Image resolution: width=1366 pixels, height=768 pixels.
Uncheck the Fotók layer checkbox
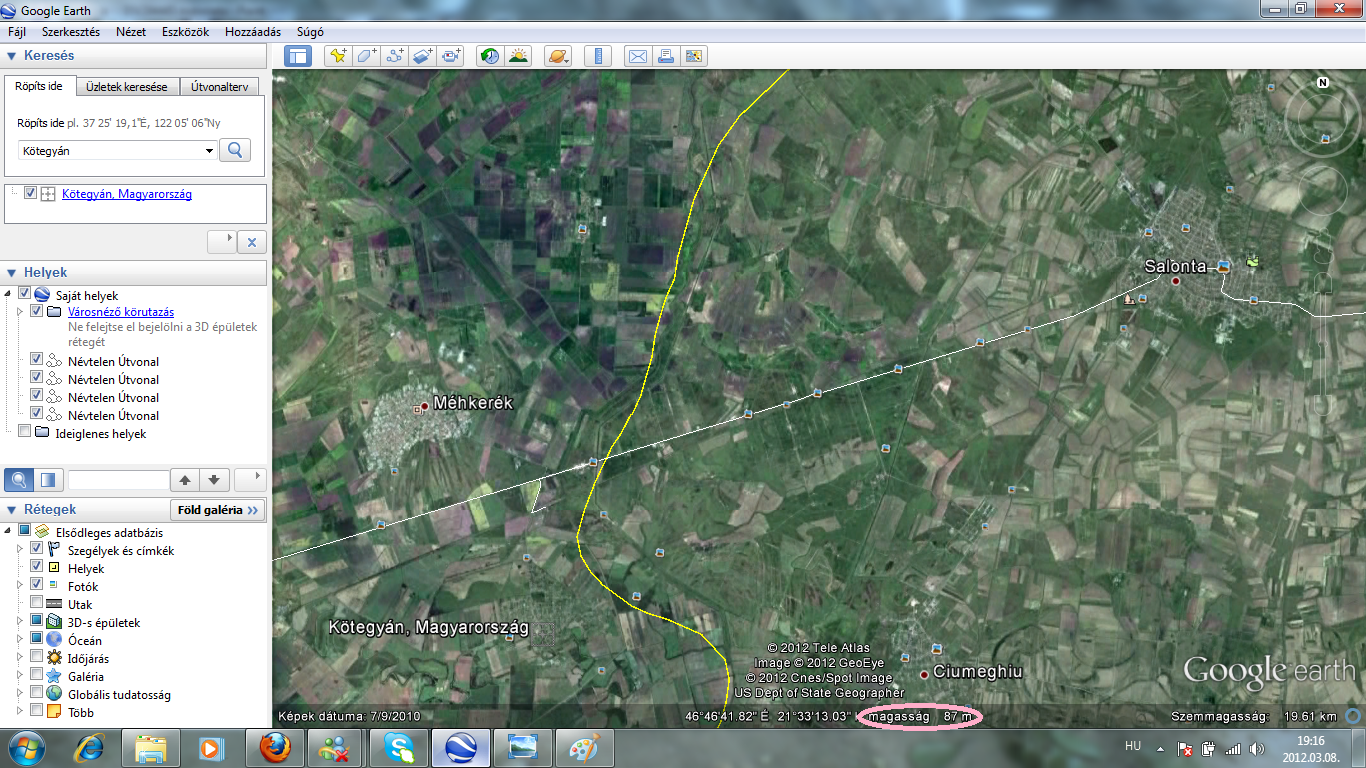[x=37, y=586]
